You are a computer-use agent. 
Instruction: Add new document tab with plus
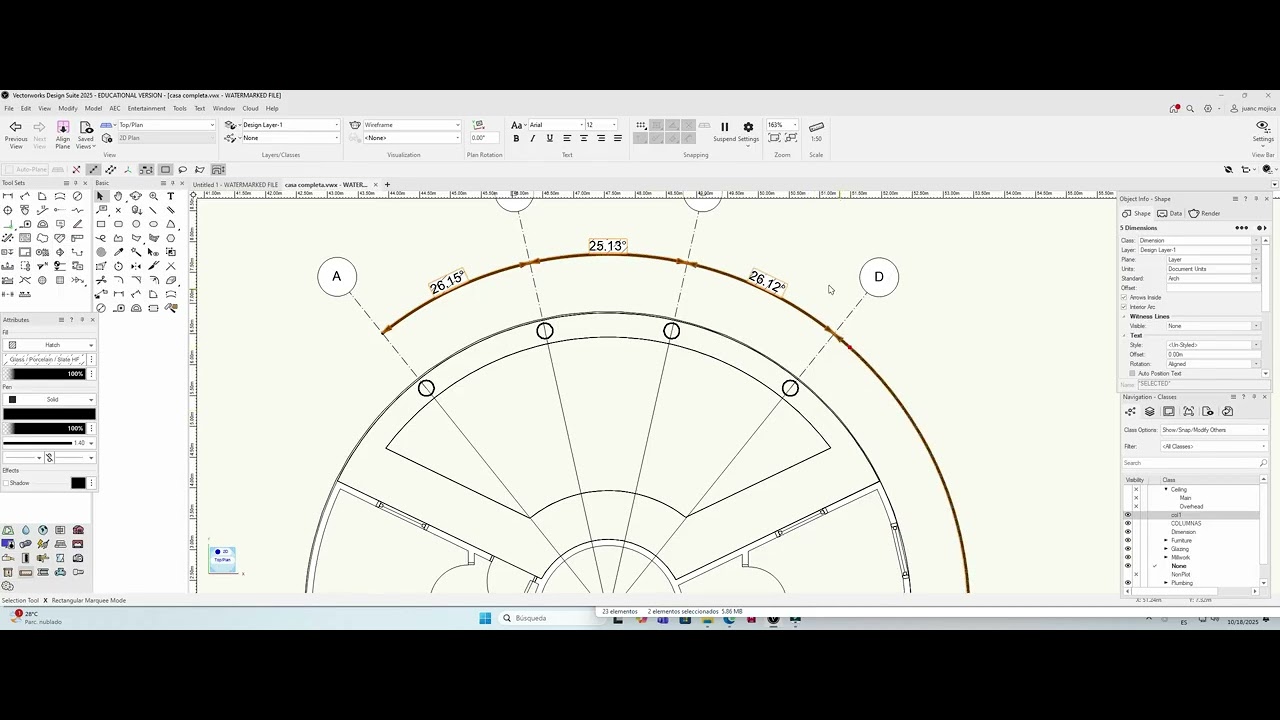pyautogui.click(x=387, y=184)
